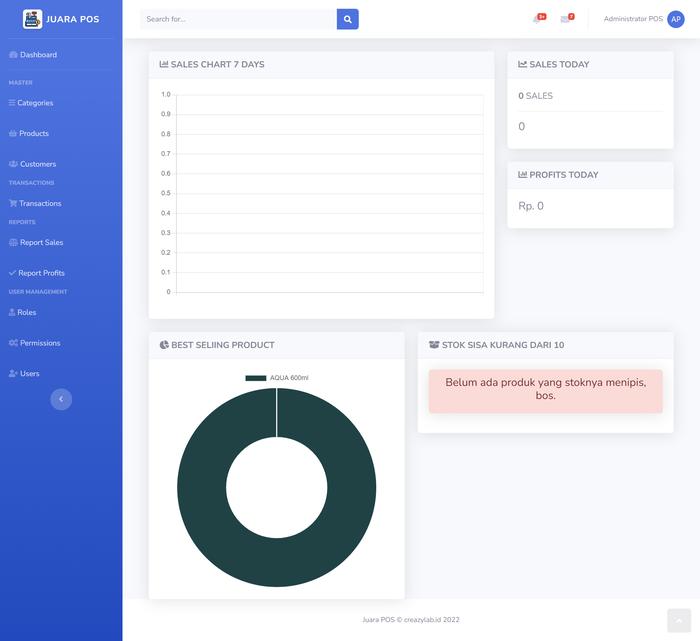Open the messages envelope icon
This screenshot has width=700, height=641.
click(566, 19)
